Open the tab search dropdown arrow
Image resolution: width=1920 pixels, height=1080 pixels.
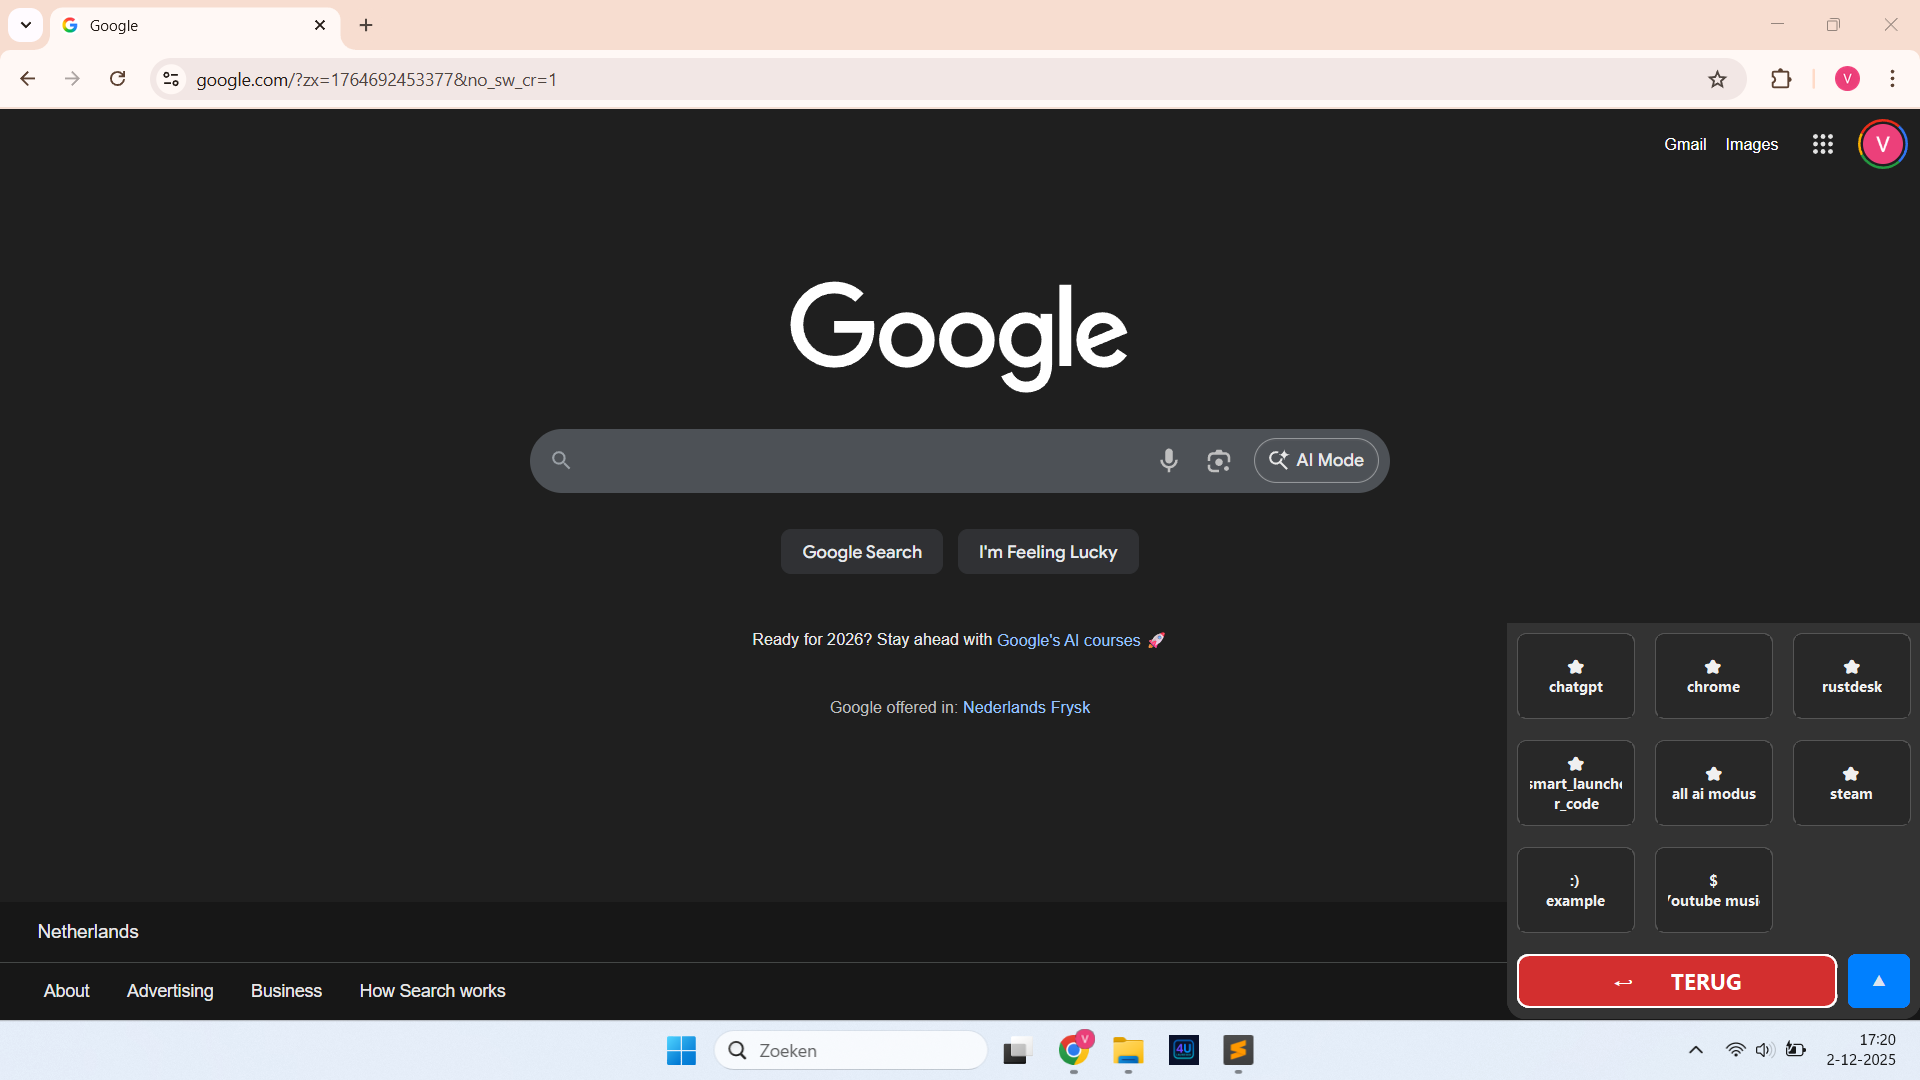pyautogui.click(x=25, y=25)
